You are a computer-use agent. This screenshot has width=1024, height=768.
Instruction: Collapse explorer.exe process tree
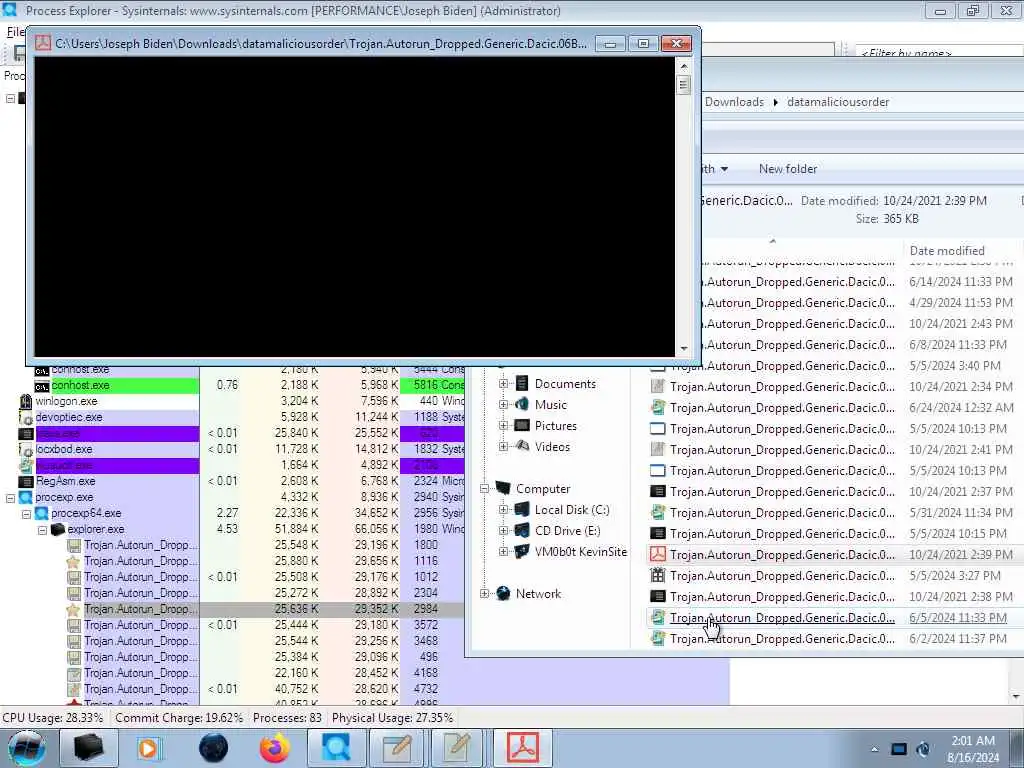[x=42, y=530]
